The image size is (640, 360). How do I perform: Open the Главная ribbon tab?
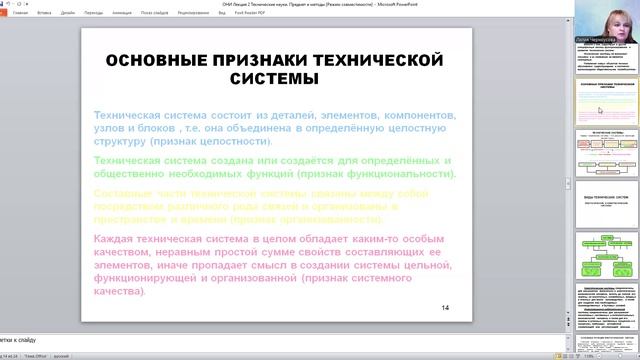click(20, 13)
